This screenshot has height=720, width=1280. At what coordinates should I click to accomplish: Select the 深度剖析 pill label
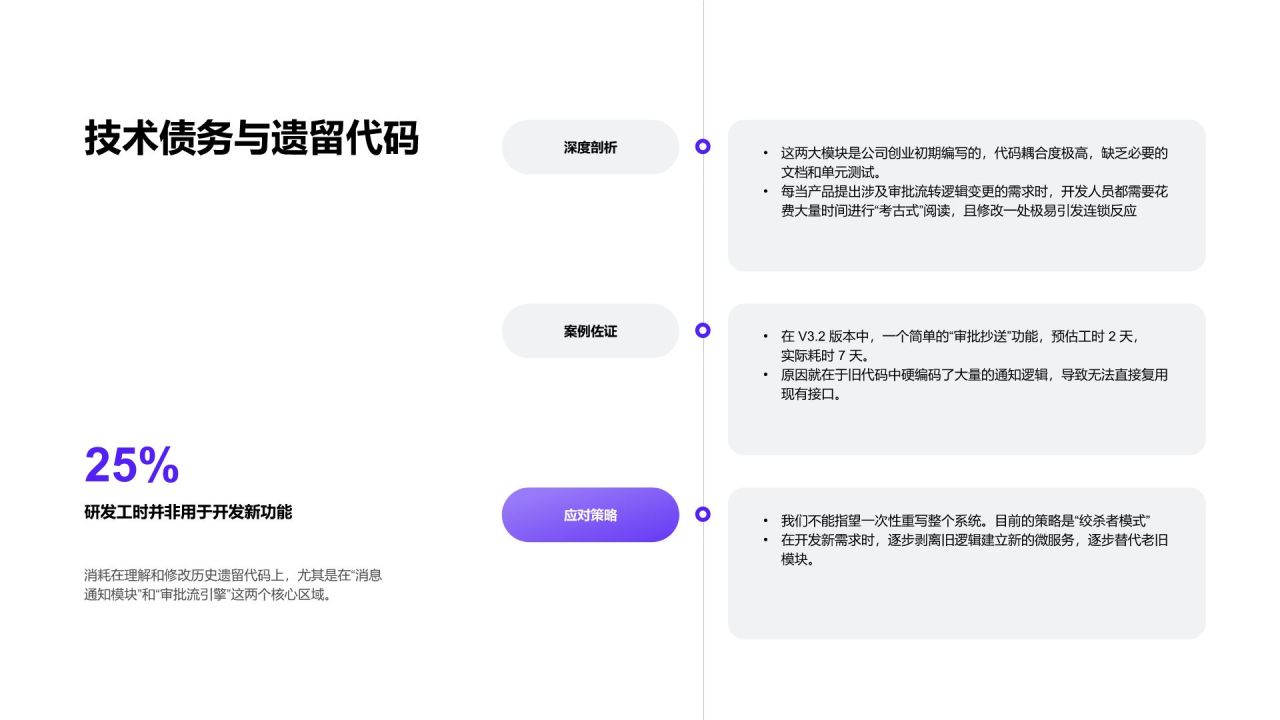tap(590, 147)
